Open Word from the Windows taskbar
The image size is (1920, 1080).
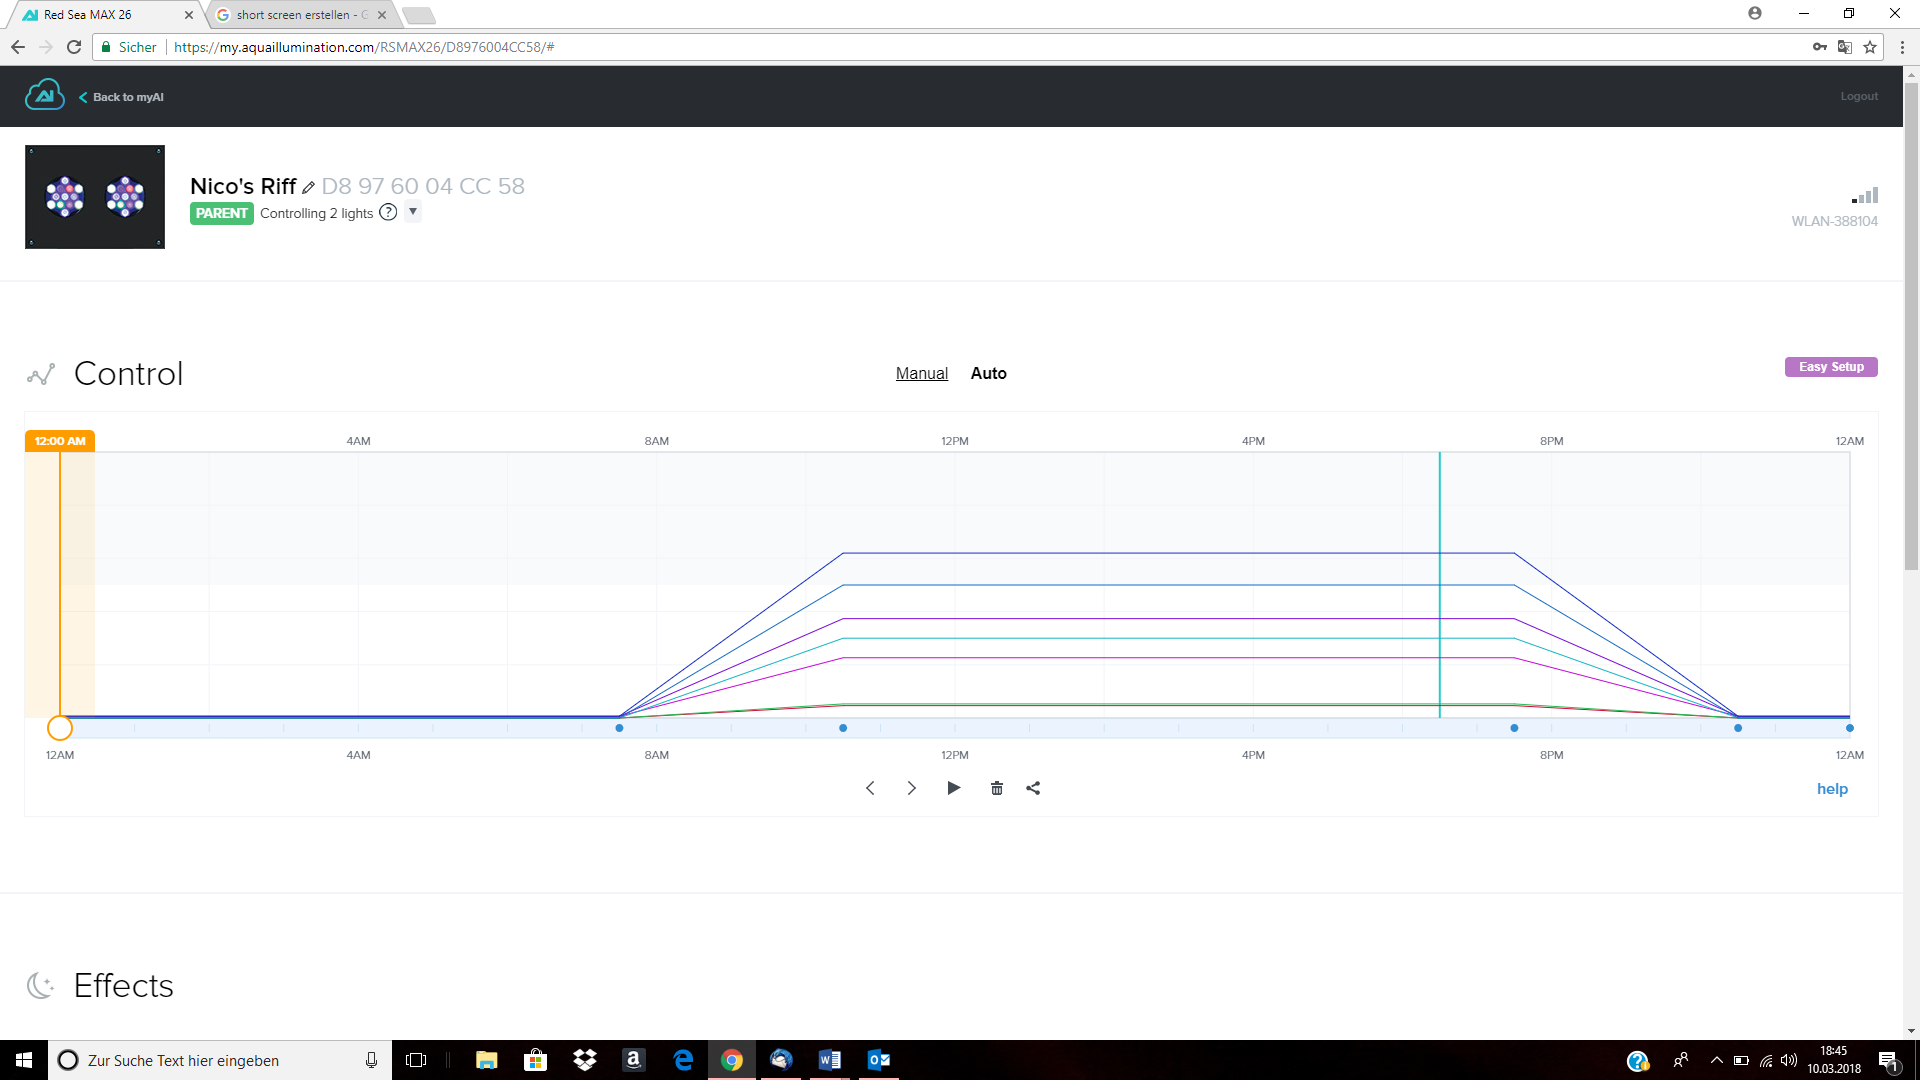(x=829, y=1060)
